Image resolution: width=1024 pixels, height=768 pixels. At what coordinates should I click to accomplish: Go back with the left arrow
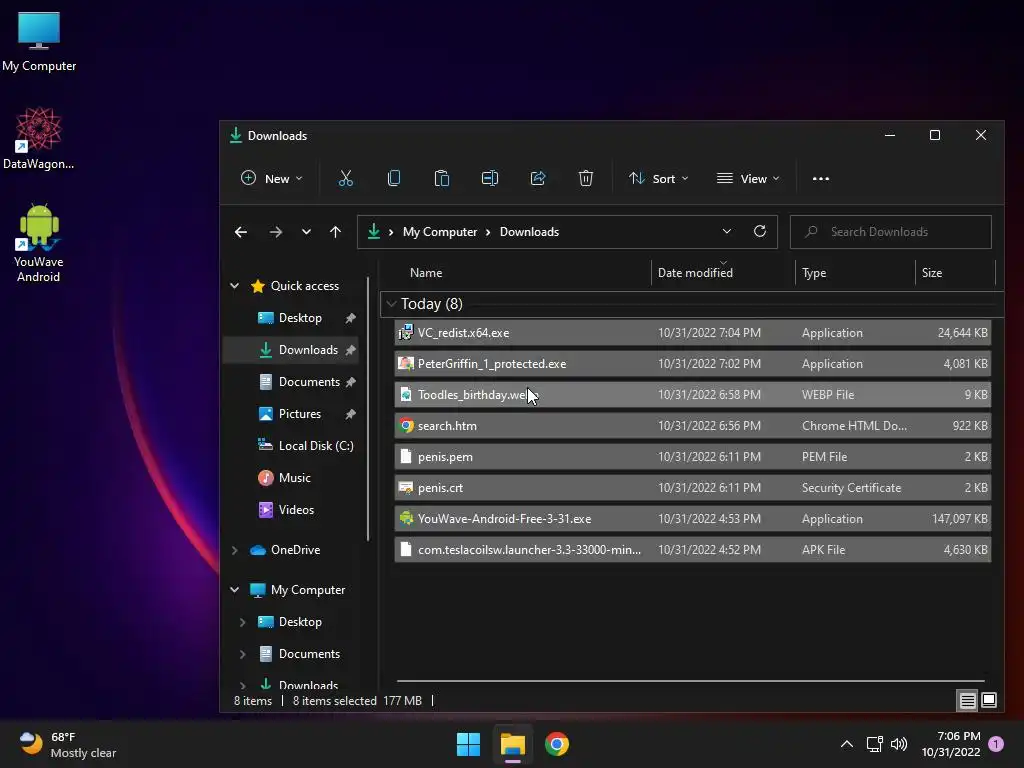pyautogui.click(x=241, y=232)
